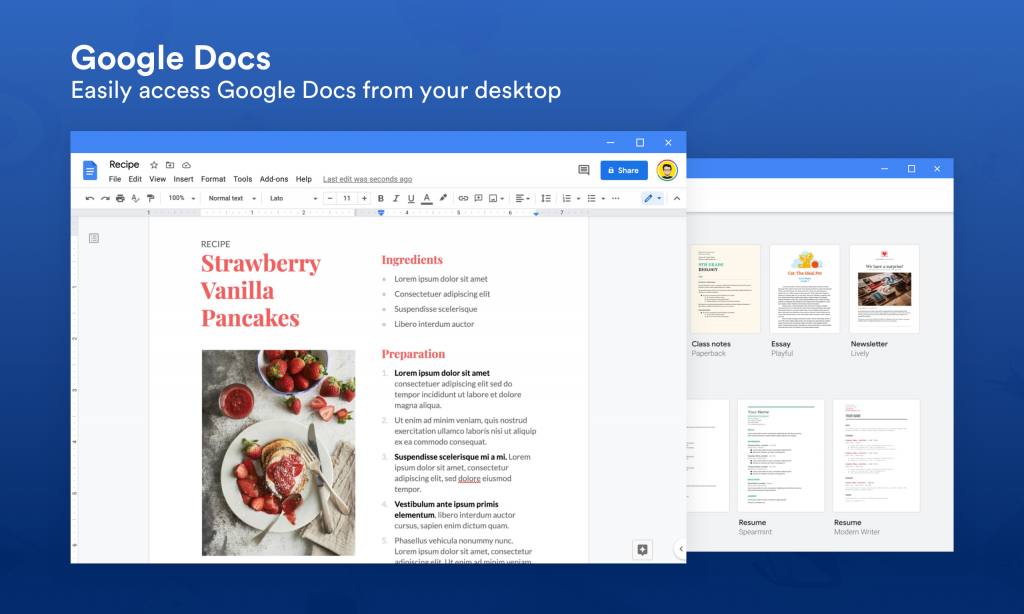Open the Help menu
Image resolution: width=1024 pixels, height=614 pixels.
pos(304,179)
